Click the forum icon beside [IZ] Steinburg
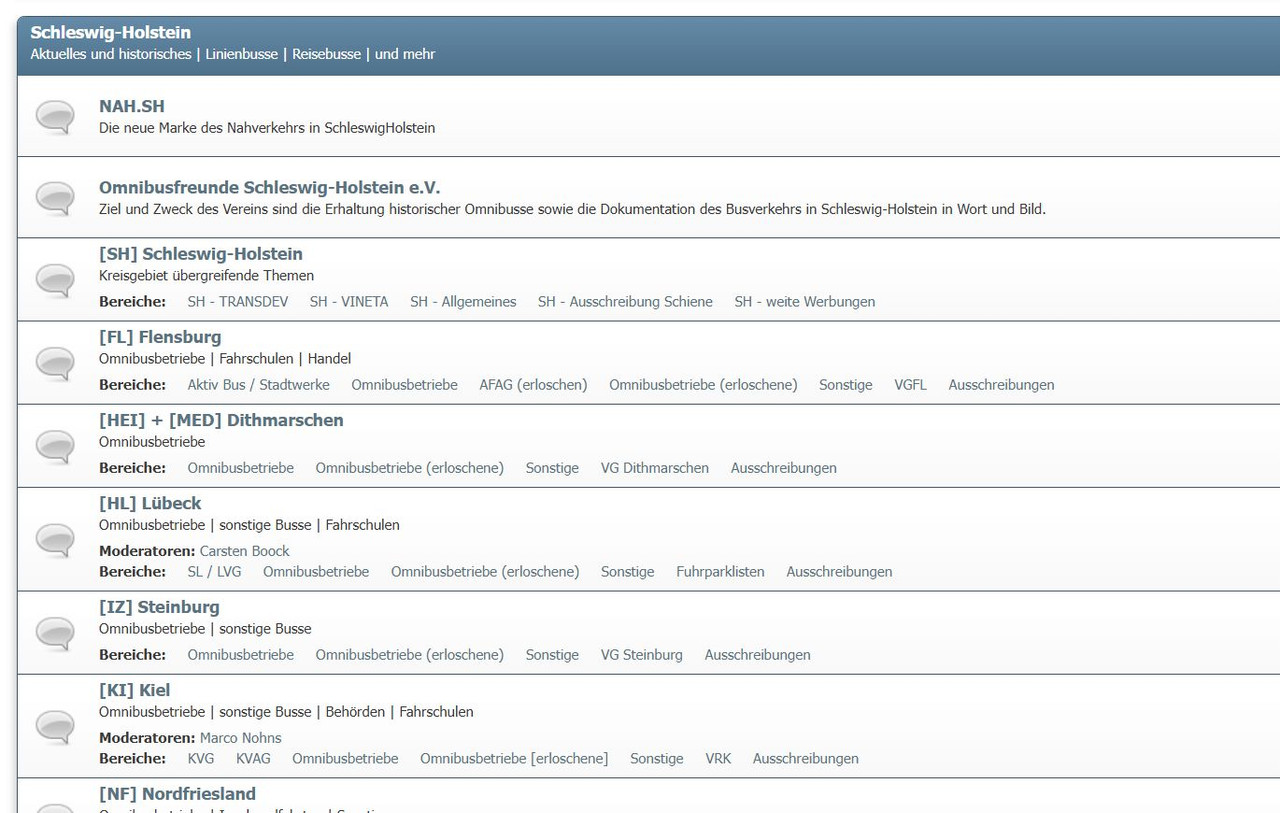The image size is (1280, 813). click(55, 633)
